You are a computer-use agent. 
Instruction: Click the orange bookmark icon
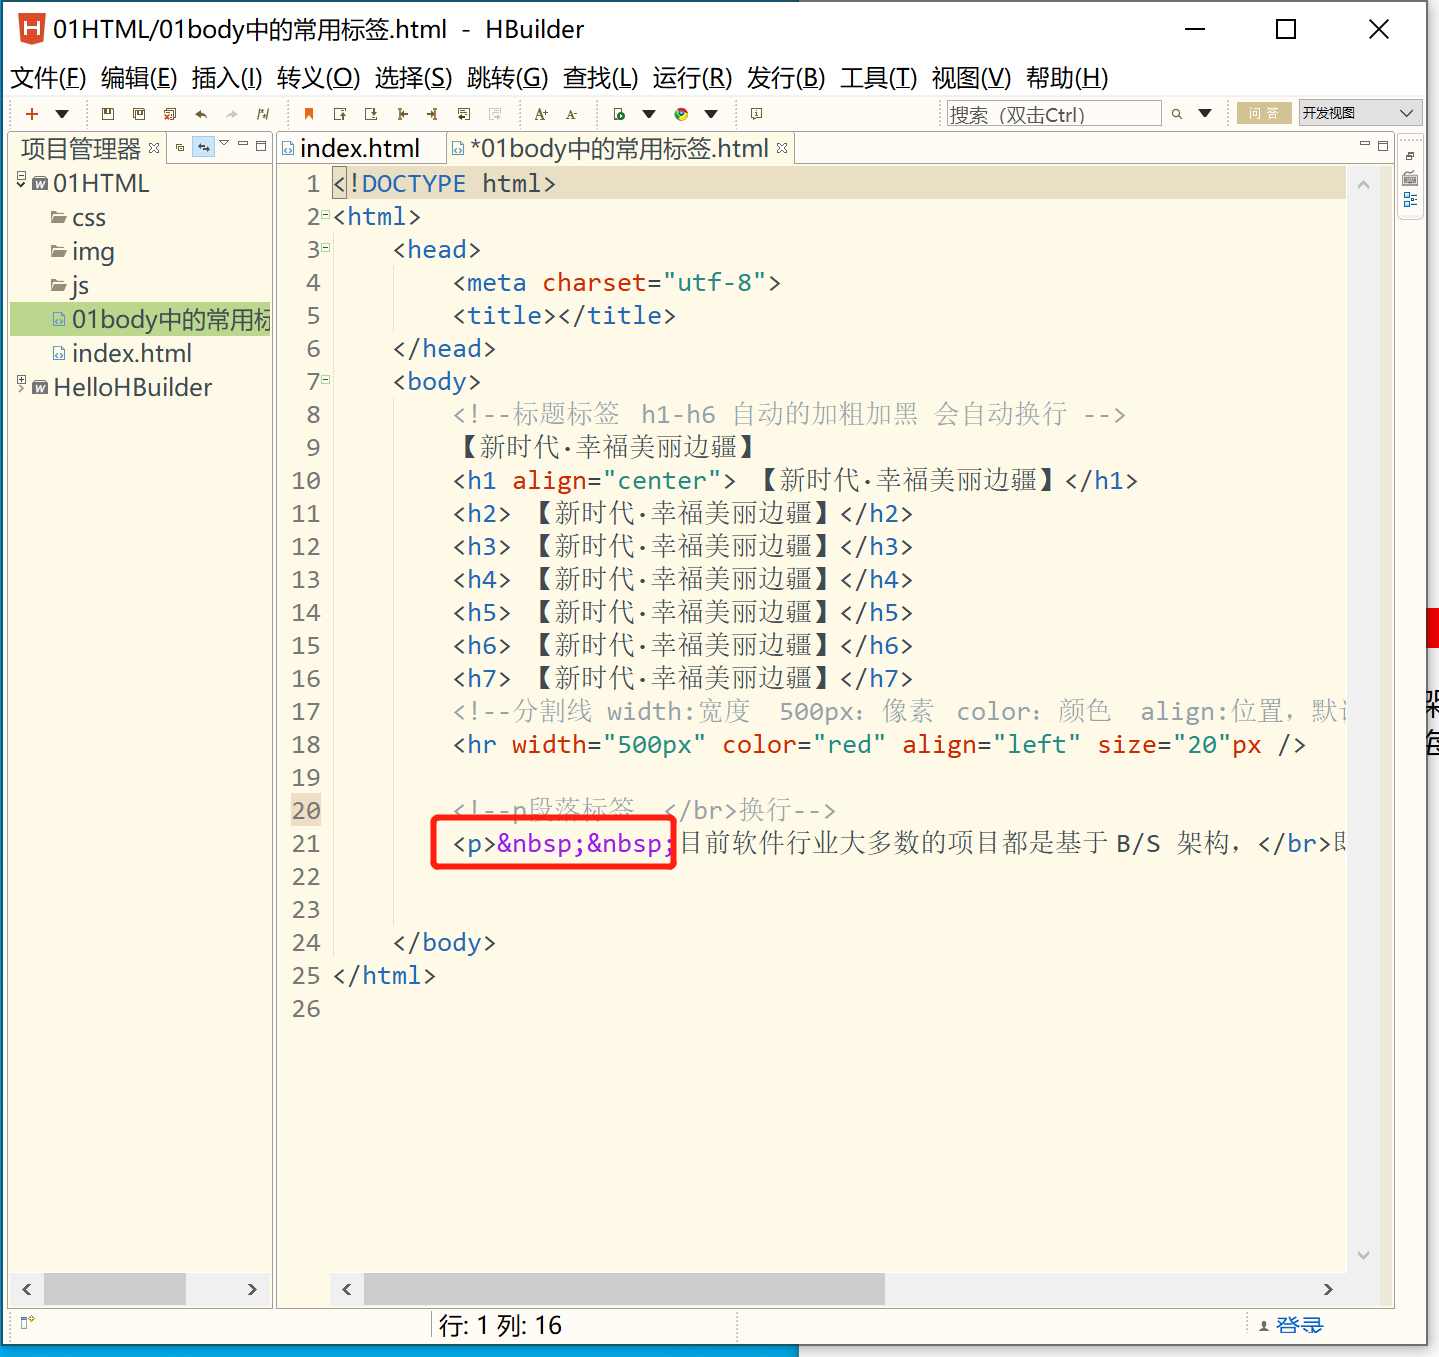point(309,114)
